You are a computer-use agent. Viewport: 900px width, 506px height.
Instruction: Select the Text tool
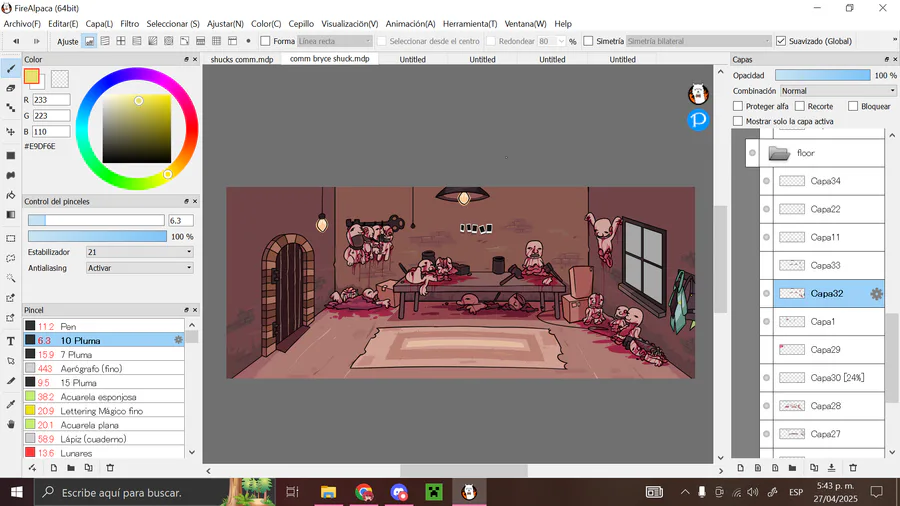pos(10,341)
